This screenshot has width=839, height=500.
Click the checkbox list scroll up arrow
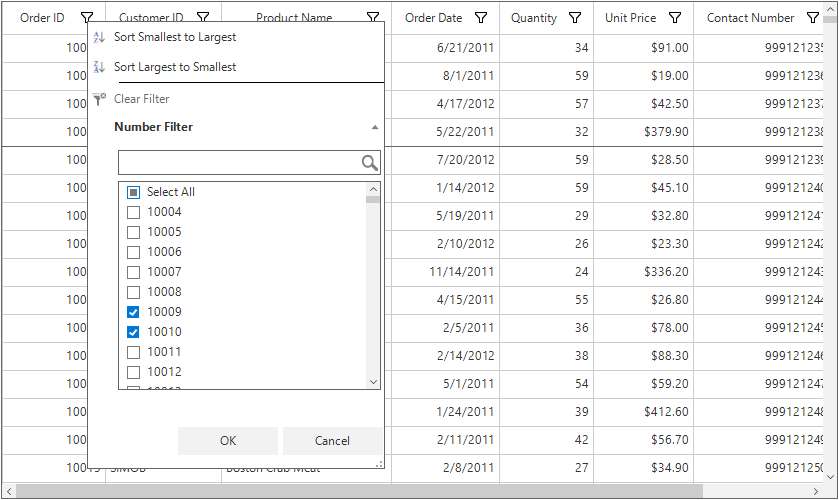(373, 189)
